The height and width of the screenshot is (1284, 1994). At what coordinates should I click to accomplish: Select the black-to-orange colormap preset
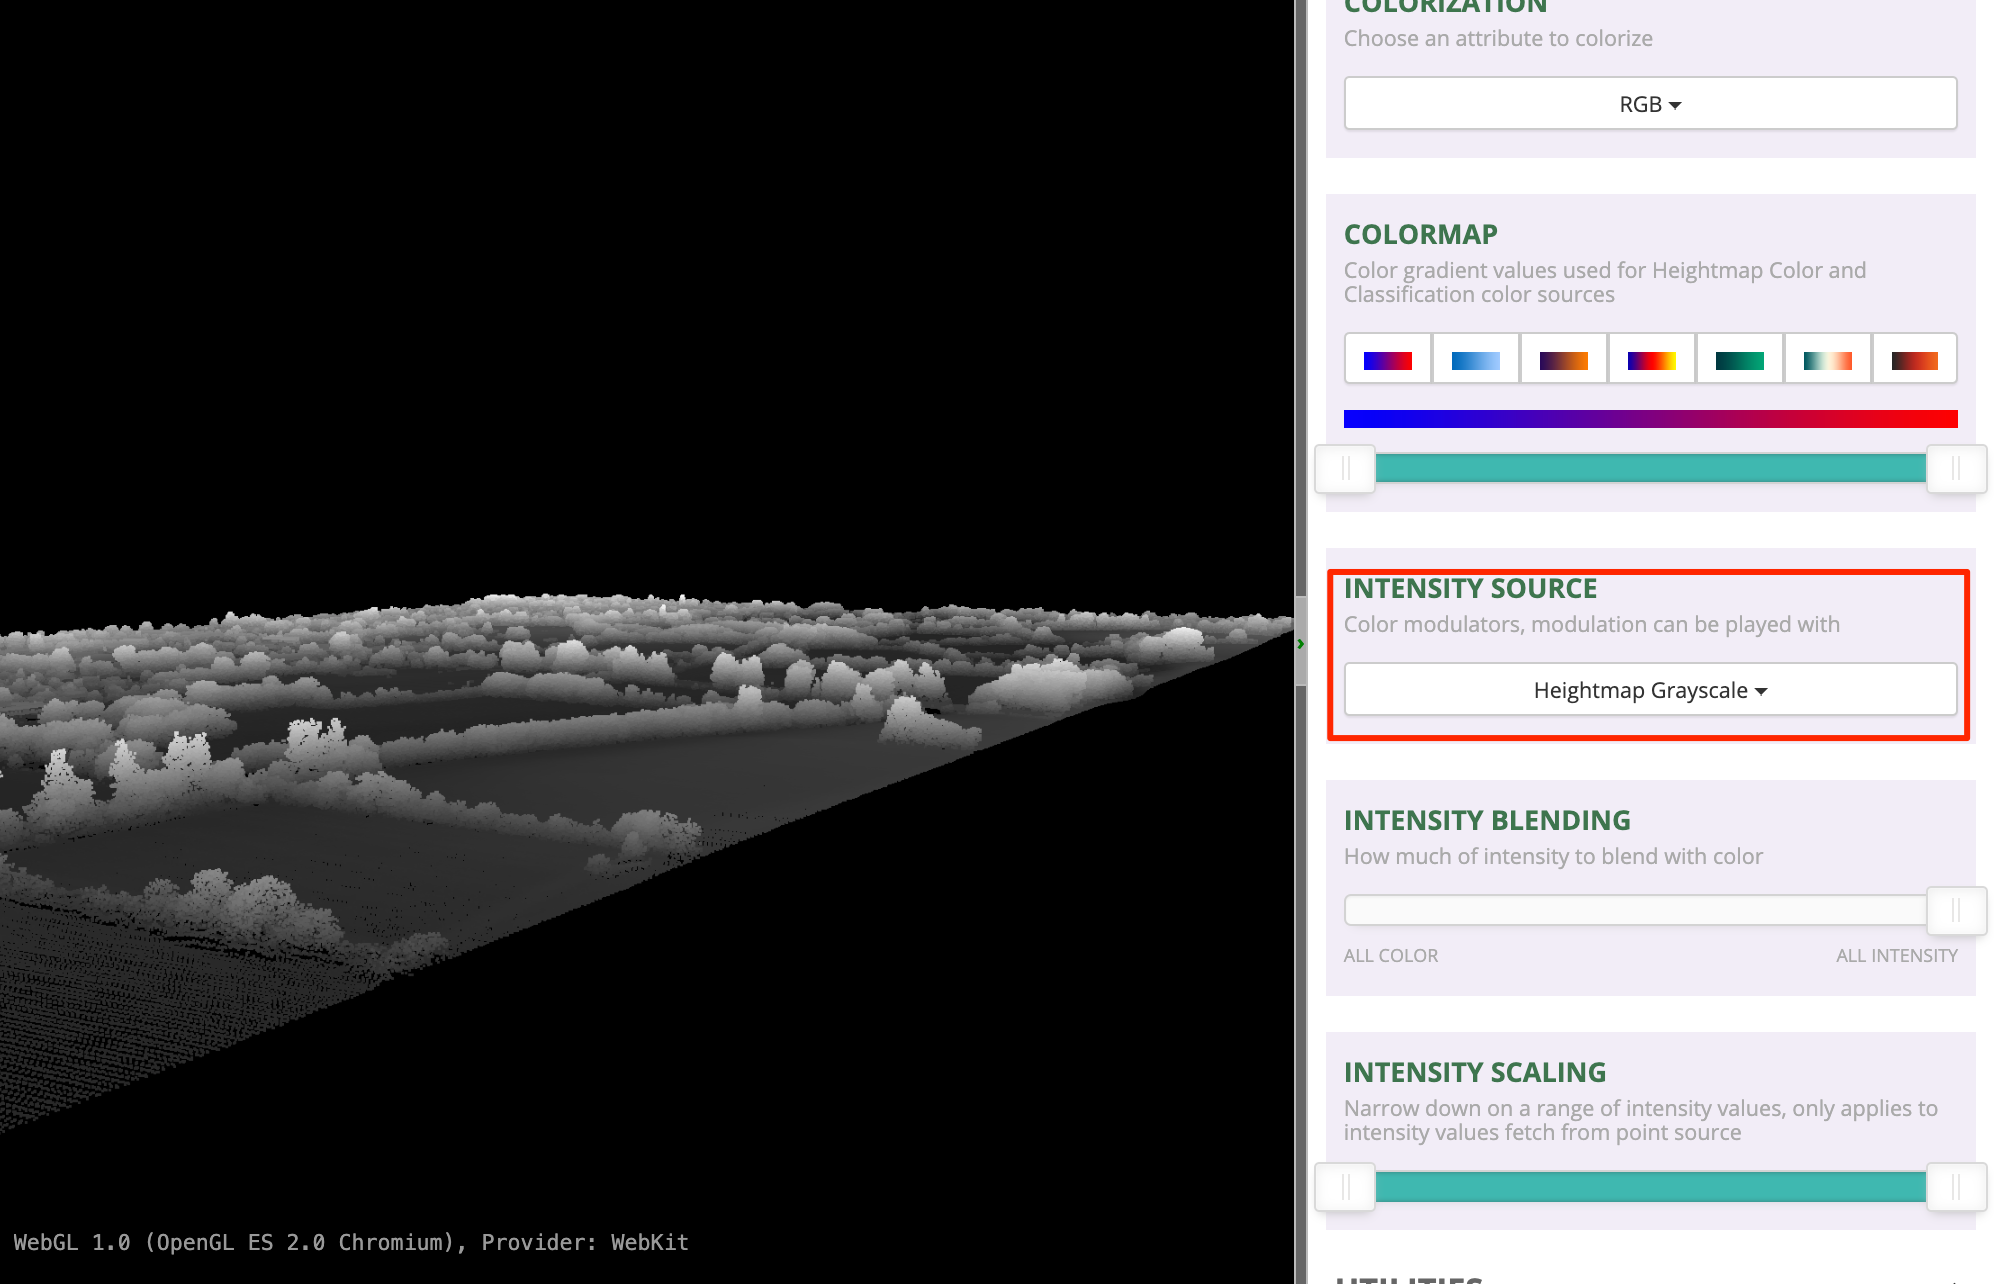(1914, 360)
